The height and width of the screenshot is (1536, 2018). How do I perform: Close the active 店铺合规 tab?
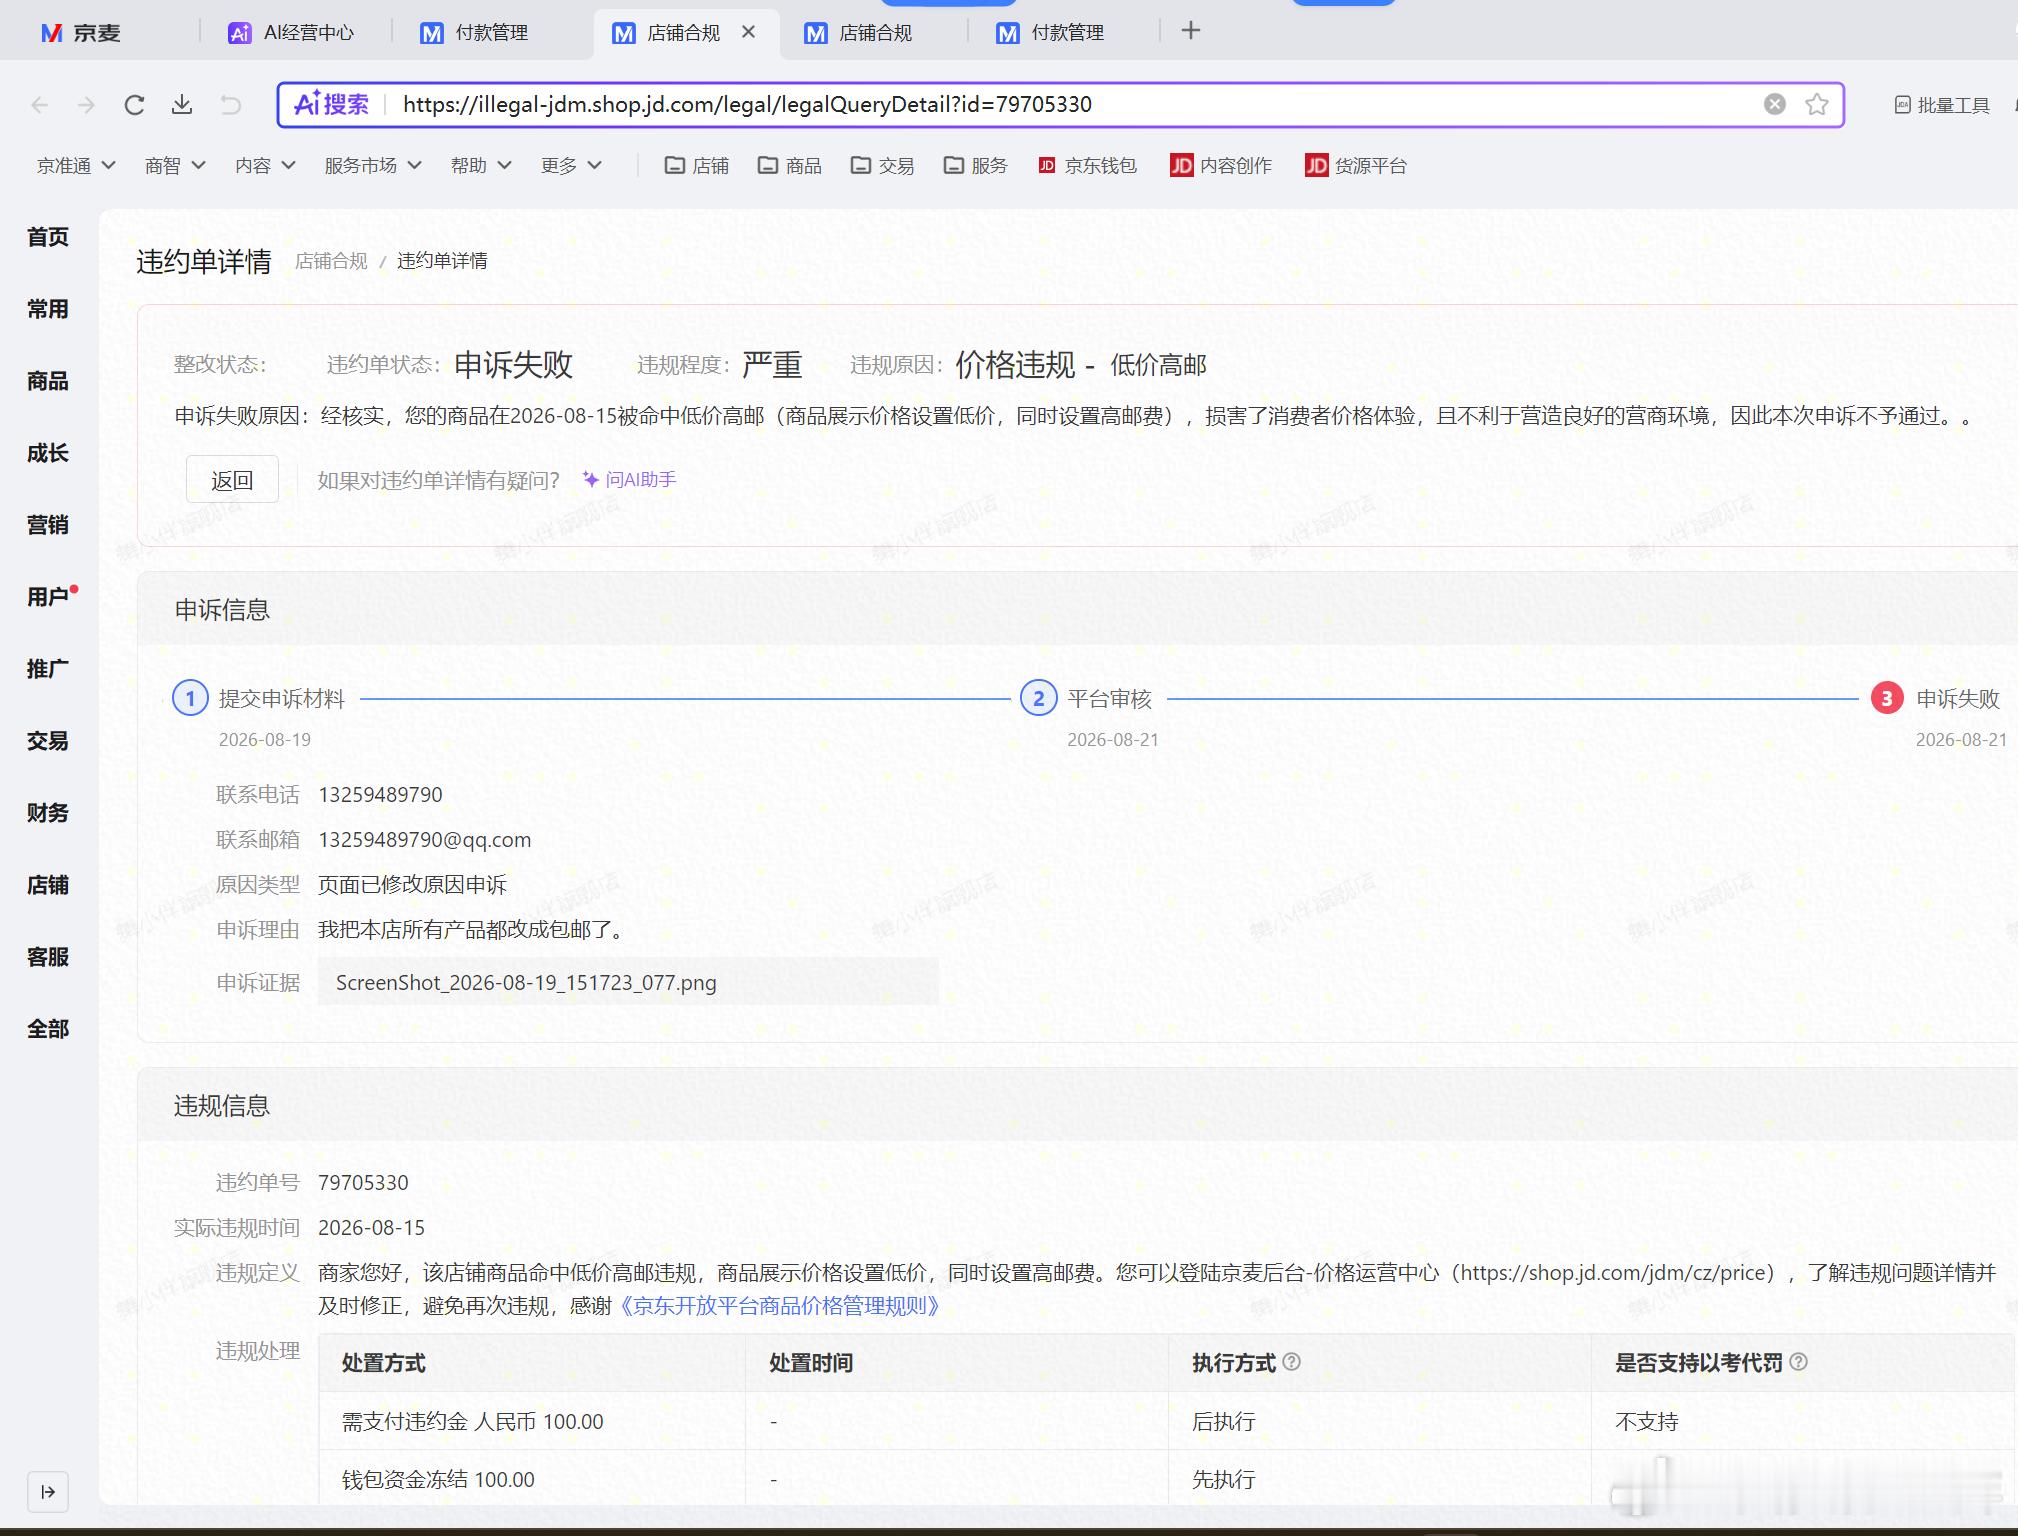click(748, 32)
